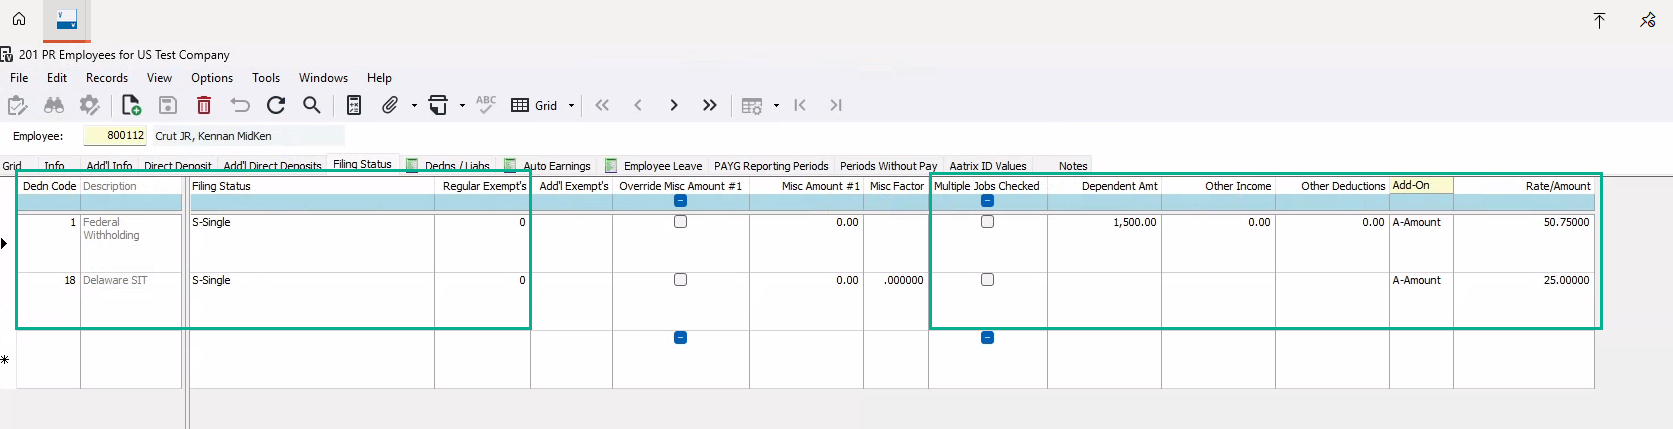This screenshot has height=429, width=1673.
Task: Click the grid settings table-gear icon
Action: click(x=752, y=106)
